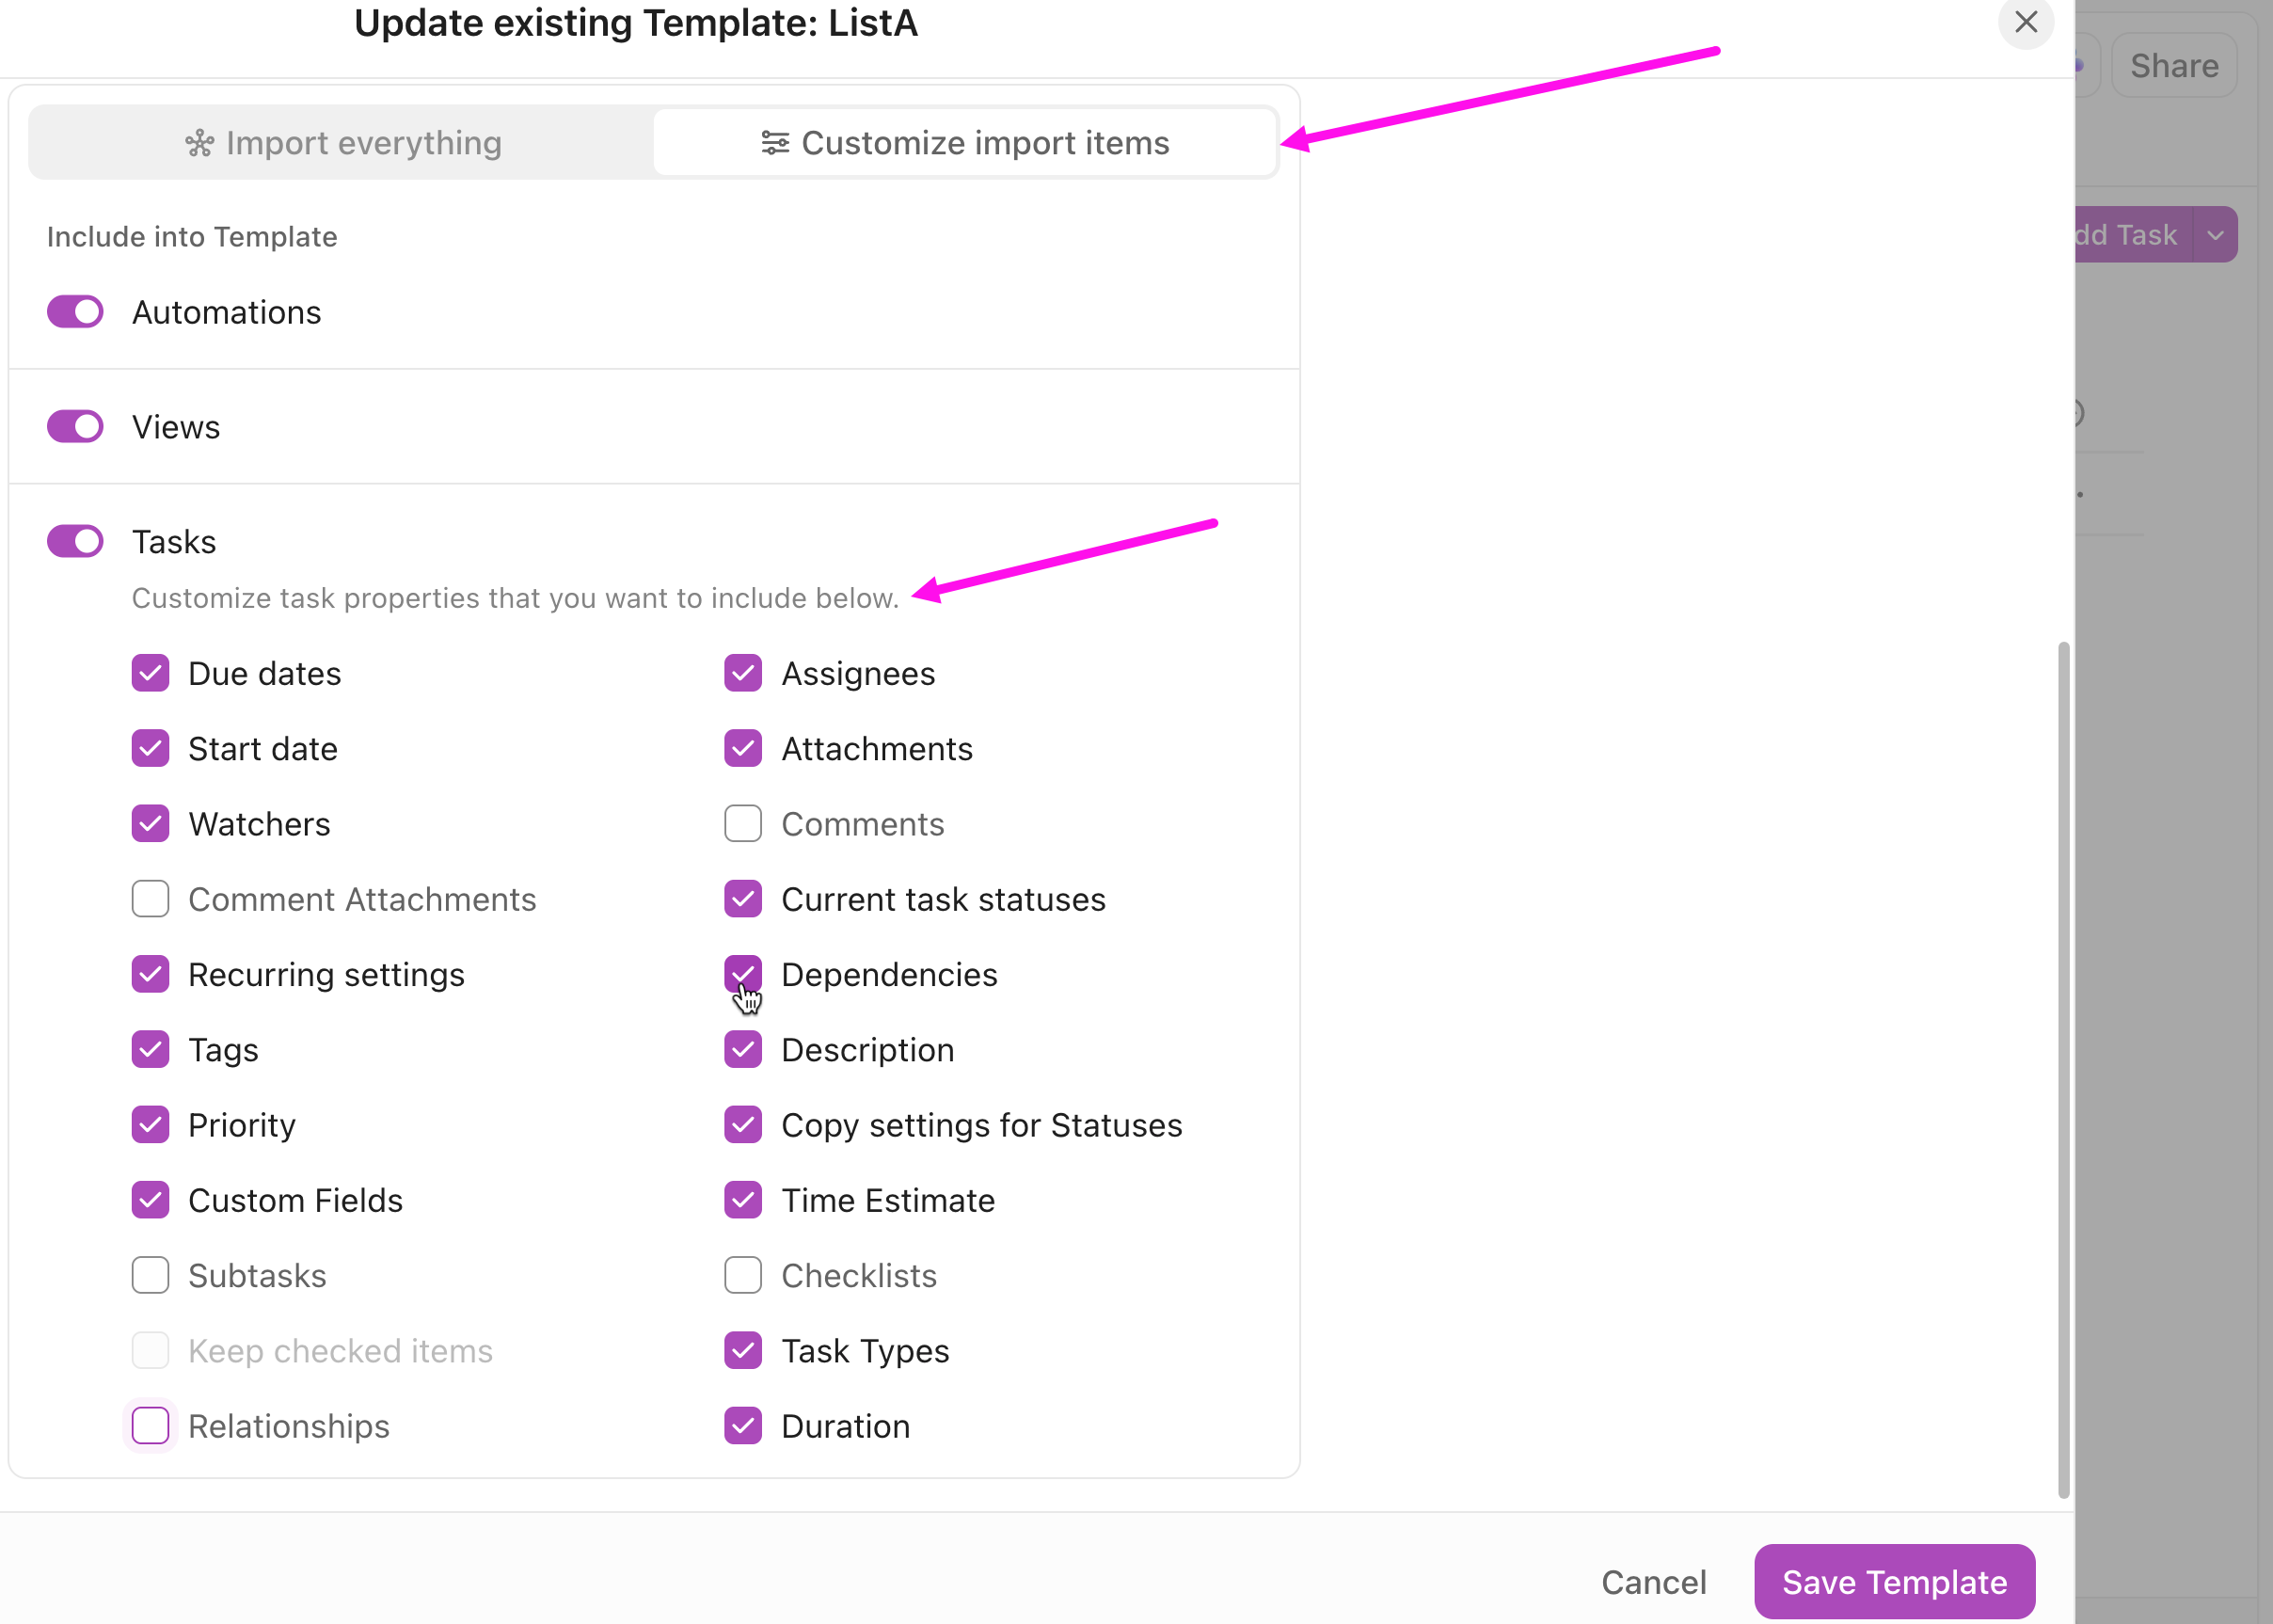Open the Add Task dropdown arrow
This screenshot has height=1624, width=2273.
pyautogui.click(x=2215, y=234)
